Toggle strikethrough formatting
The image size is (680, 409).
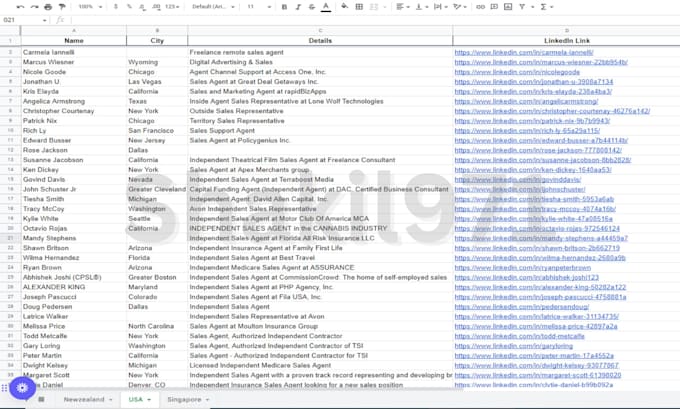[x=312, y=7]
